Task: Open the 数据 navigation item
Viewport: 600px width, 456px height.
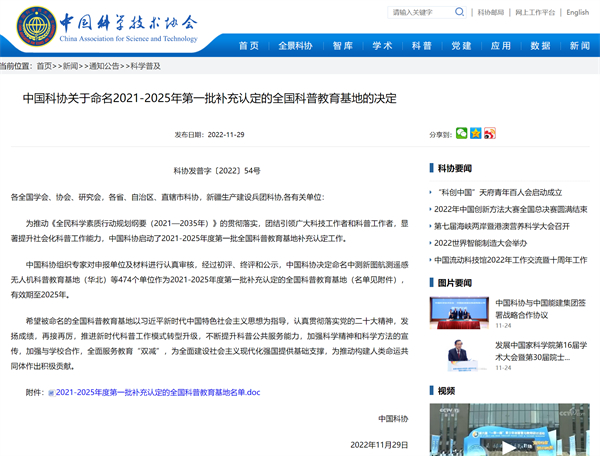Action: [x=540, y=46]
